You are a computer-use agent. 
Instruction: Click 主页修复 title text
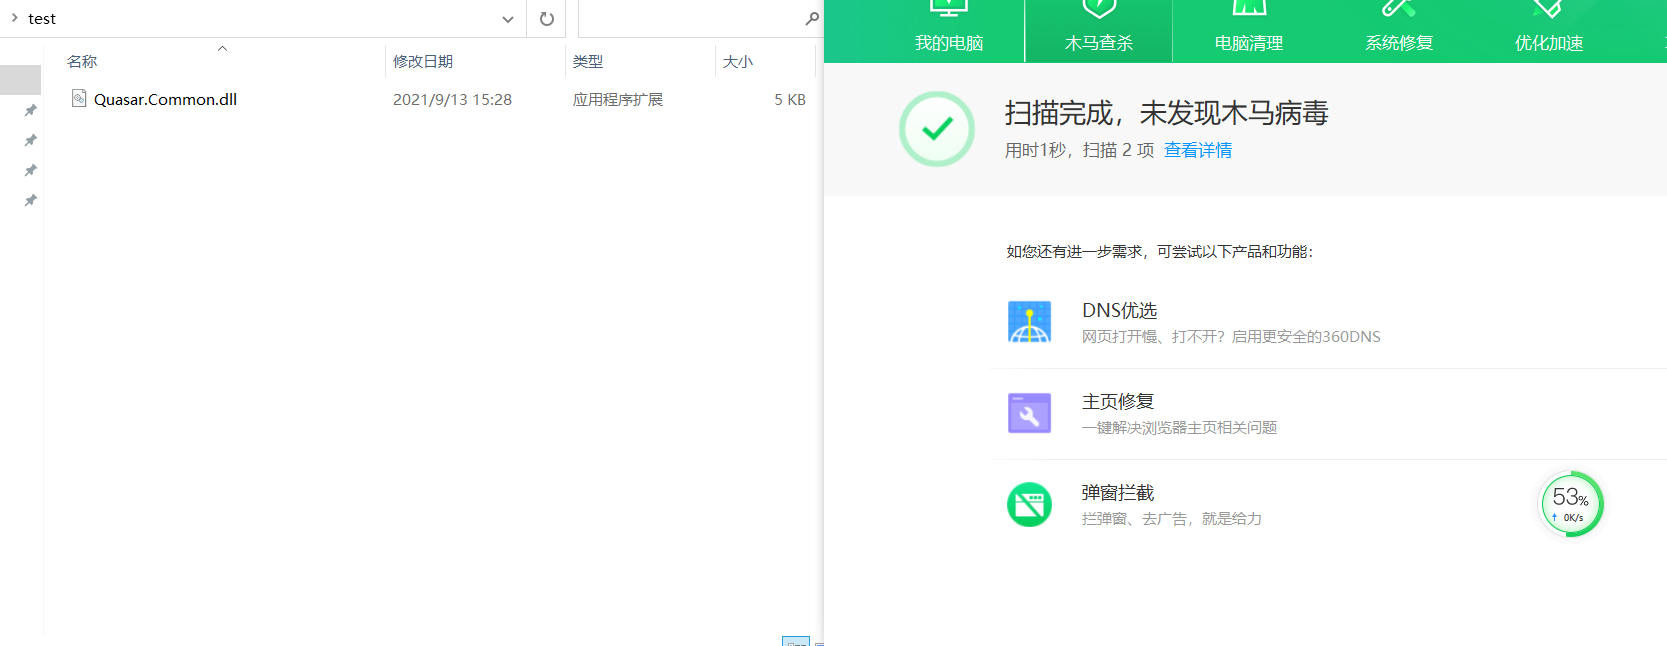point(1118,402)
